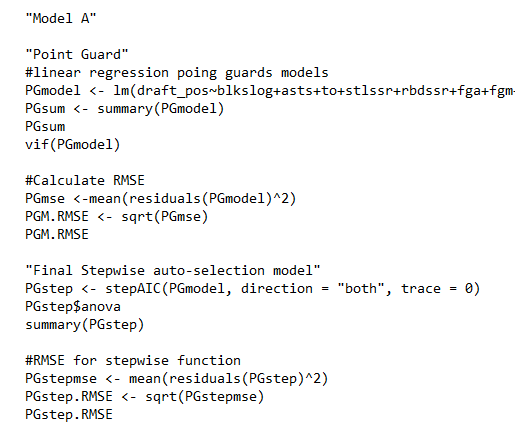Click inside the draft_pos formula text
This screenshot has width=532, height=435.
(326, 91)
